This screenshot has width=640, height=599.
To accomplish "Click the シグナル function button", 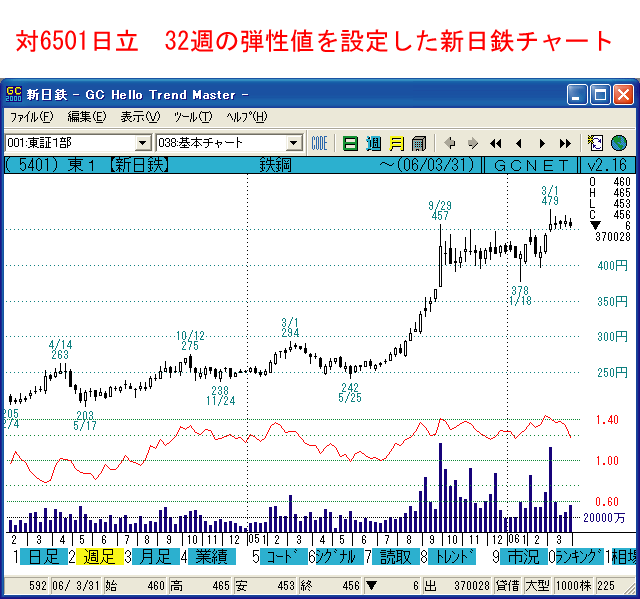I will [340, 557].
